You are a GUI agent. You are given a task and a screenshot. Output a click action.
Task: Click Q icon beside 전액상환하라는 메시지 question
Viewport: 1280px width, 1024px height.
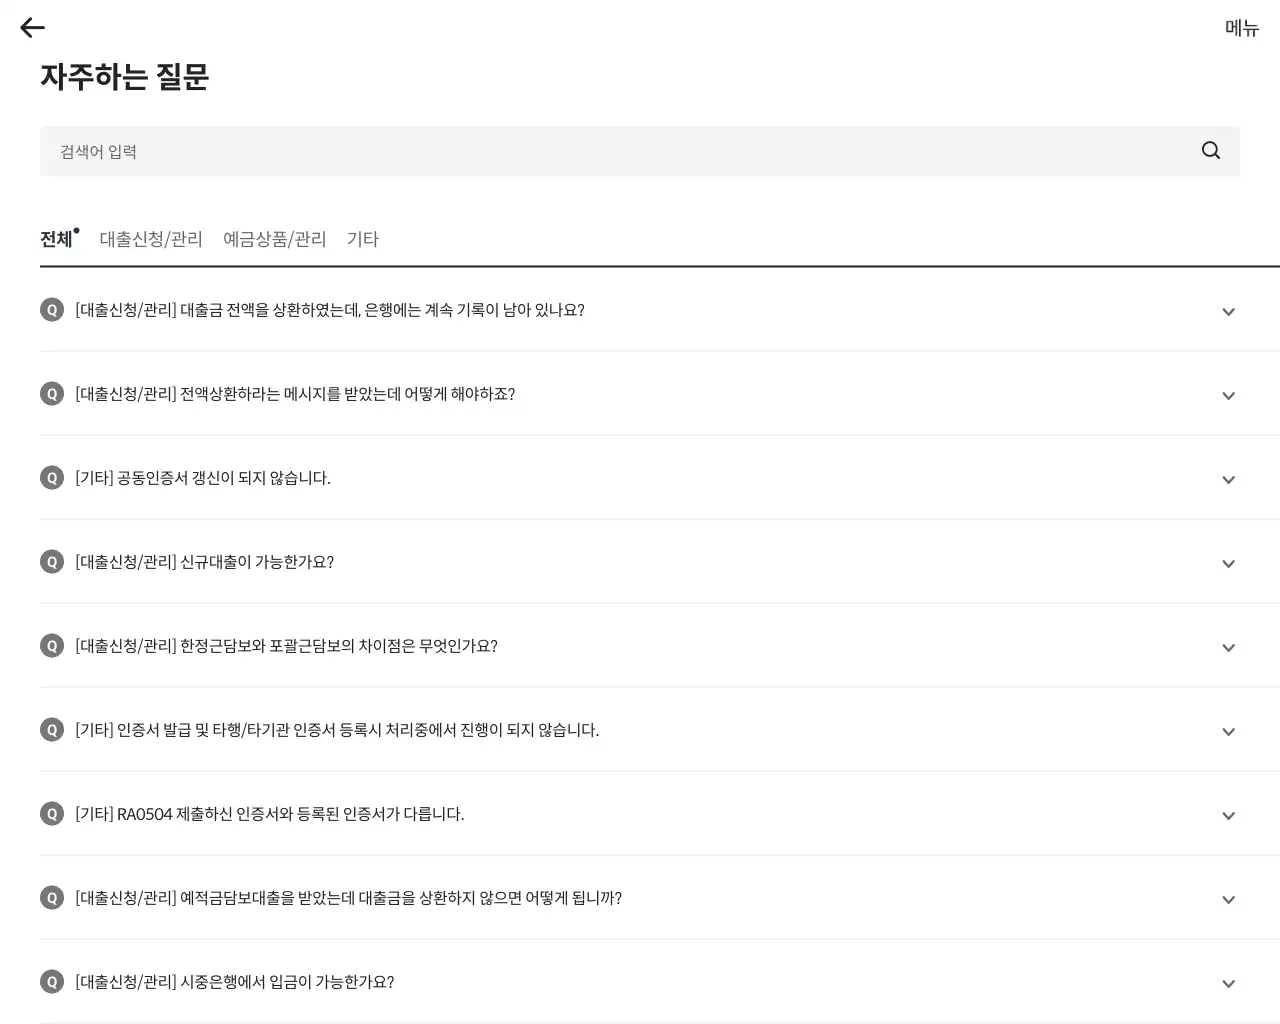(52, 394)
